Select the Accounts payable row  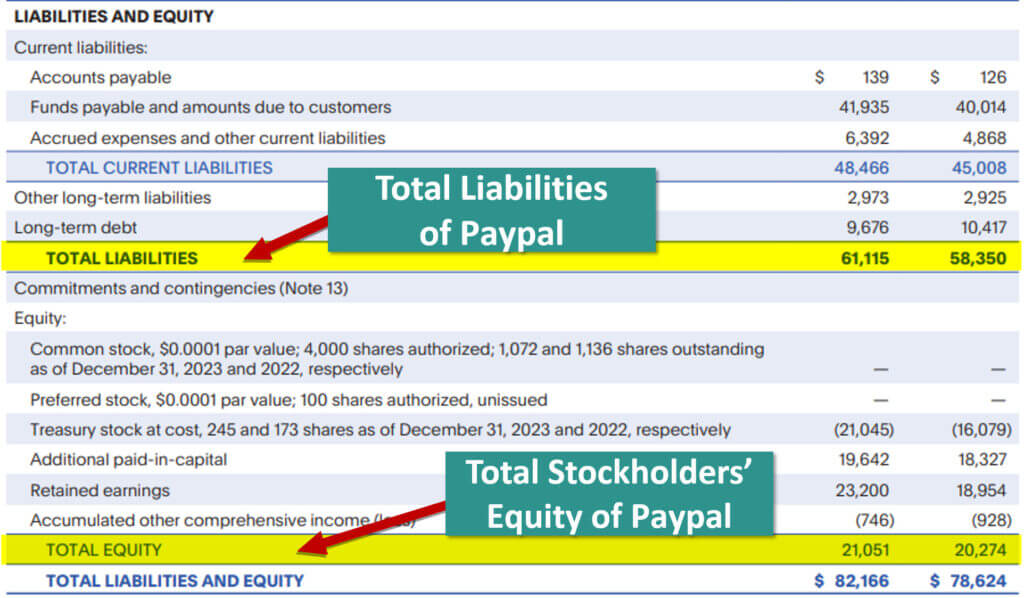click(99, 76)
